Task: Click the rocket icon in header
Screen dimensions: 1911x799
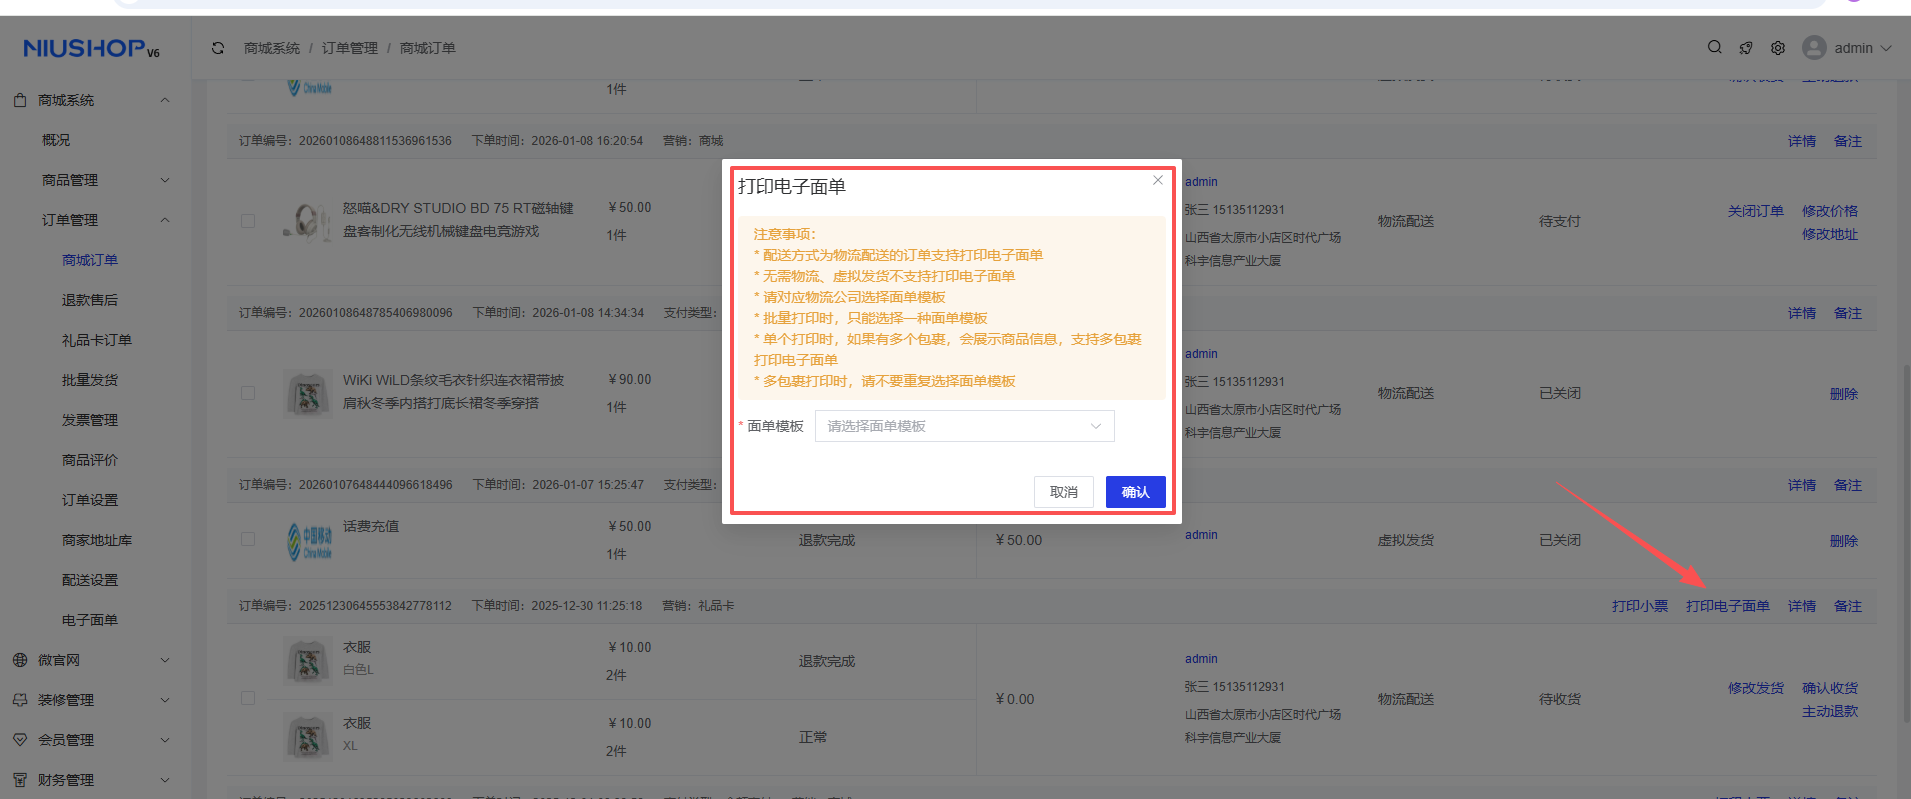Action: tap(1746, 48)
